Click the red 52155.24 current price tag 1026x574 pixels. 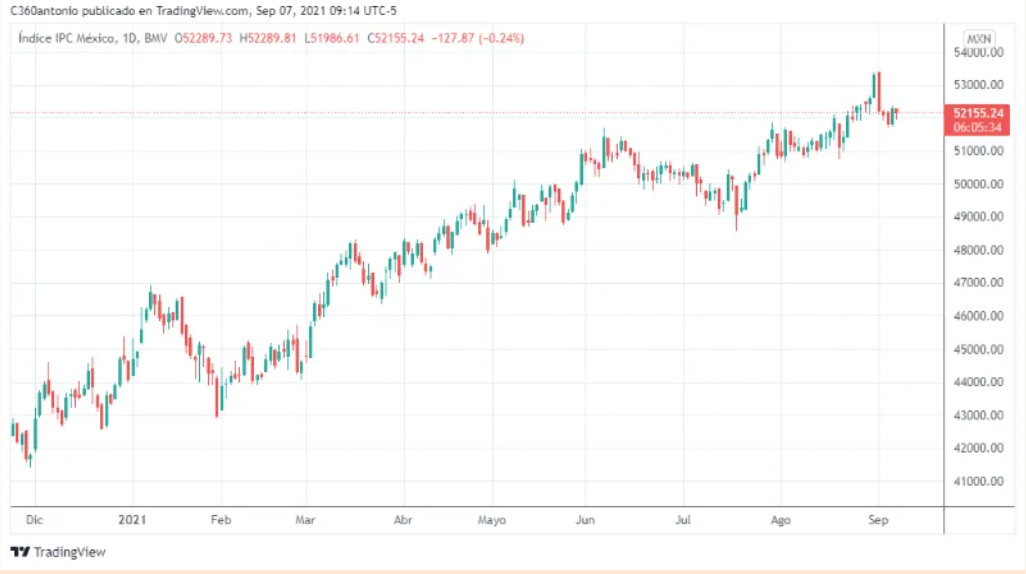pyautogui.click(x=978, y=113)
